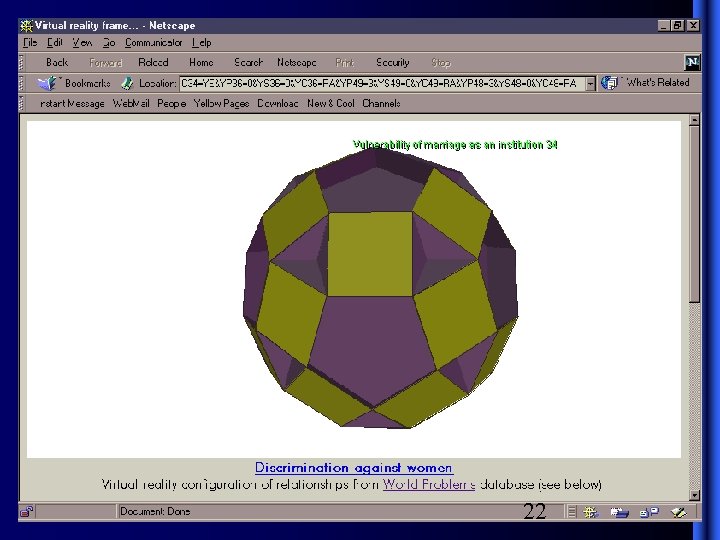Image resolution: width=720 pixels, height=540 pixels.
Task: Open the View menu
Action: point(83,43)
